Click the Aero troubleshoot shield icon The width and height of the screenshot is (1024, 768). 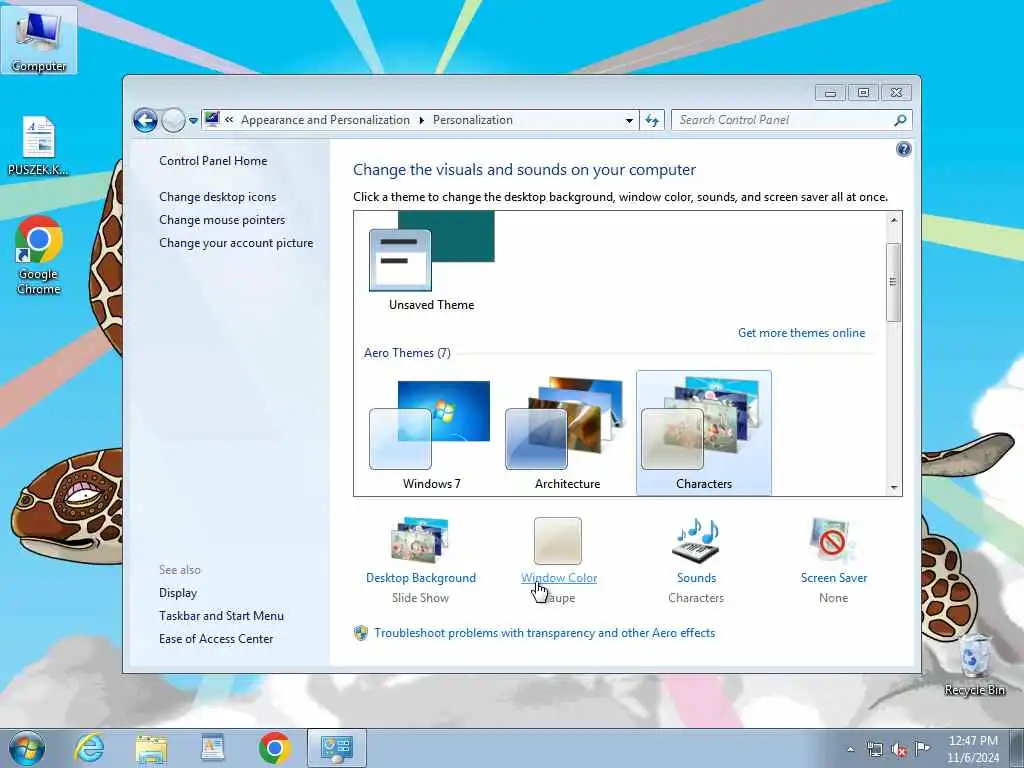click(360, 633)
